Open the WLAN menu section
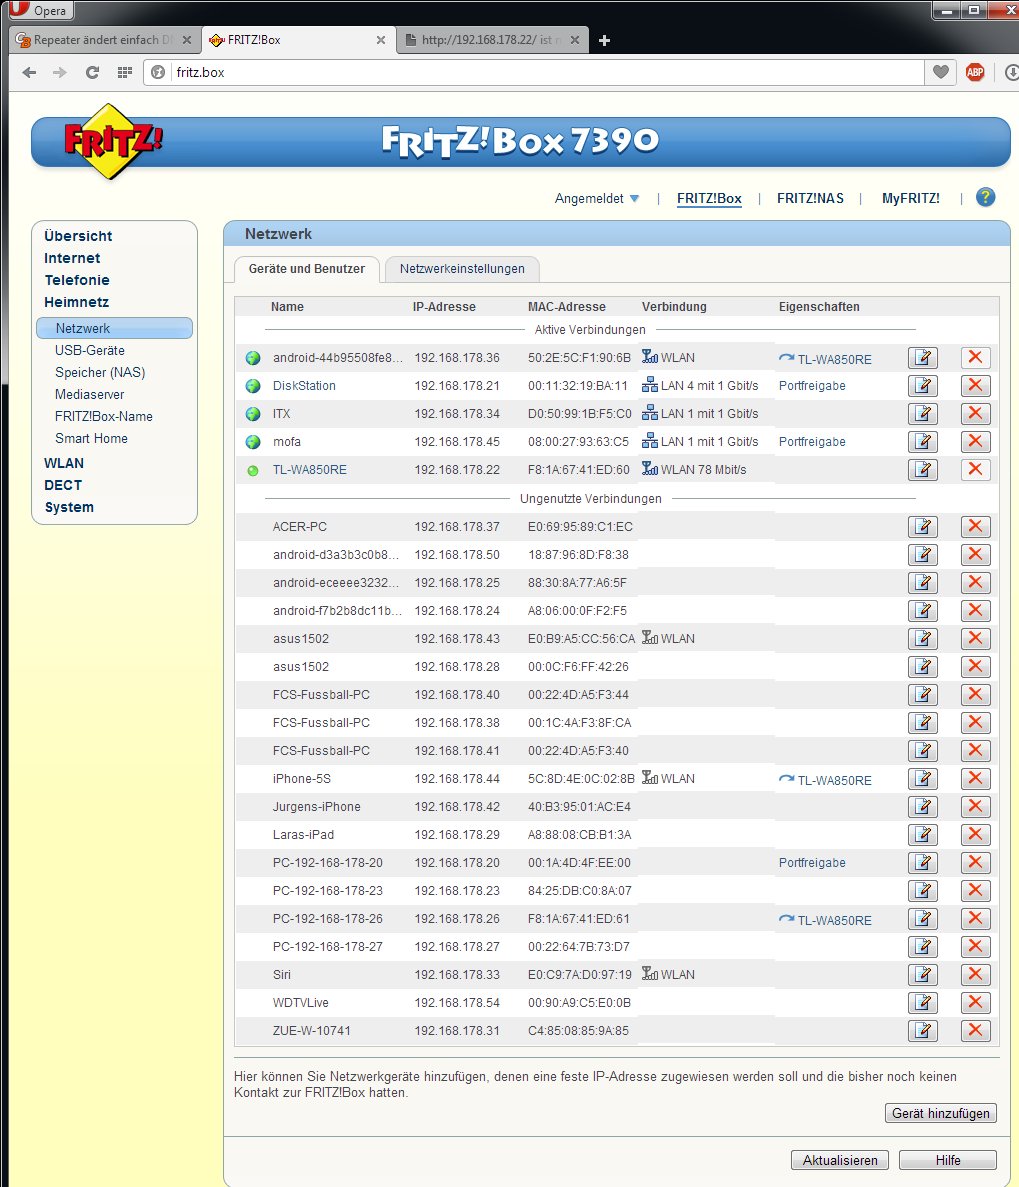Viewport: 1019px width, 1187px height. [64, 463]
